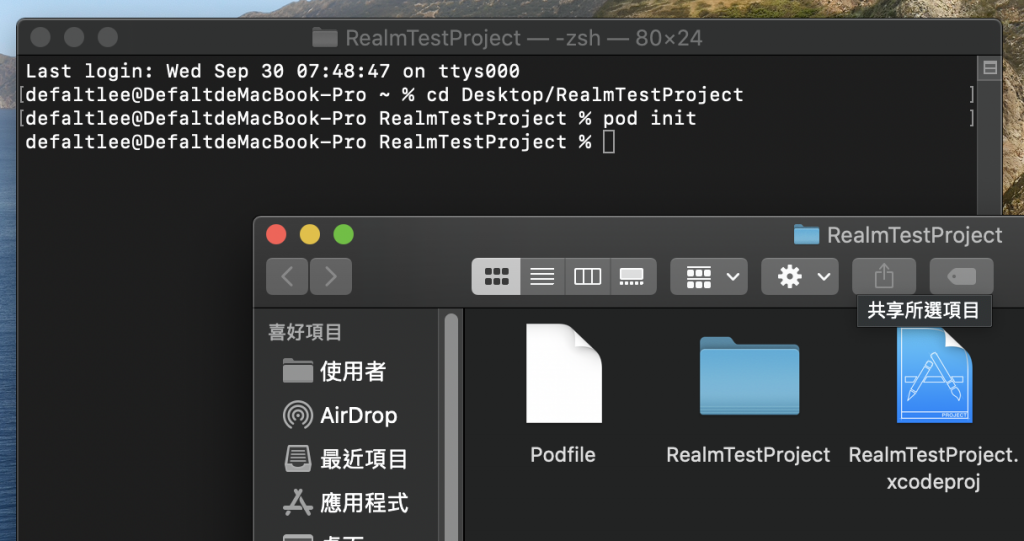Close the Finder window with red button
1024x541 pixels.
click(276, 235)
